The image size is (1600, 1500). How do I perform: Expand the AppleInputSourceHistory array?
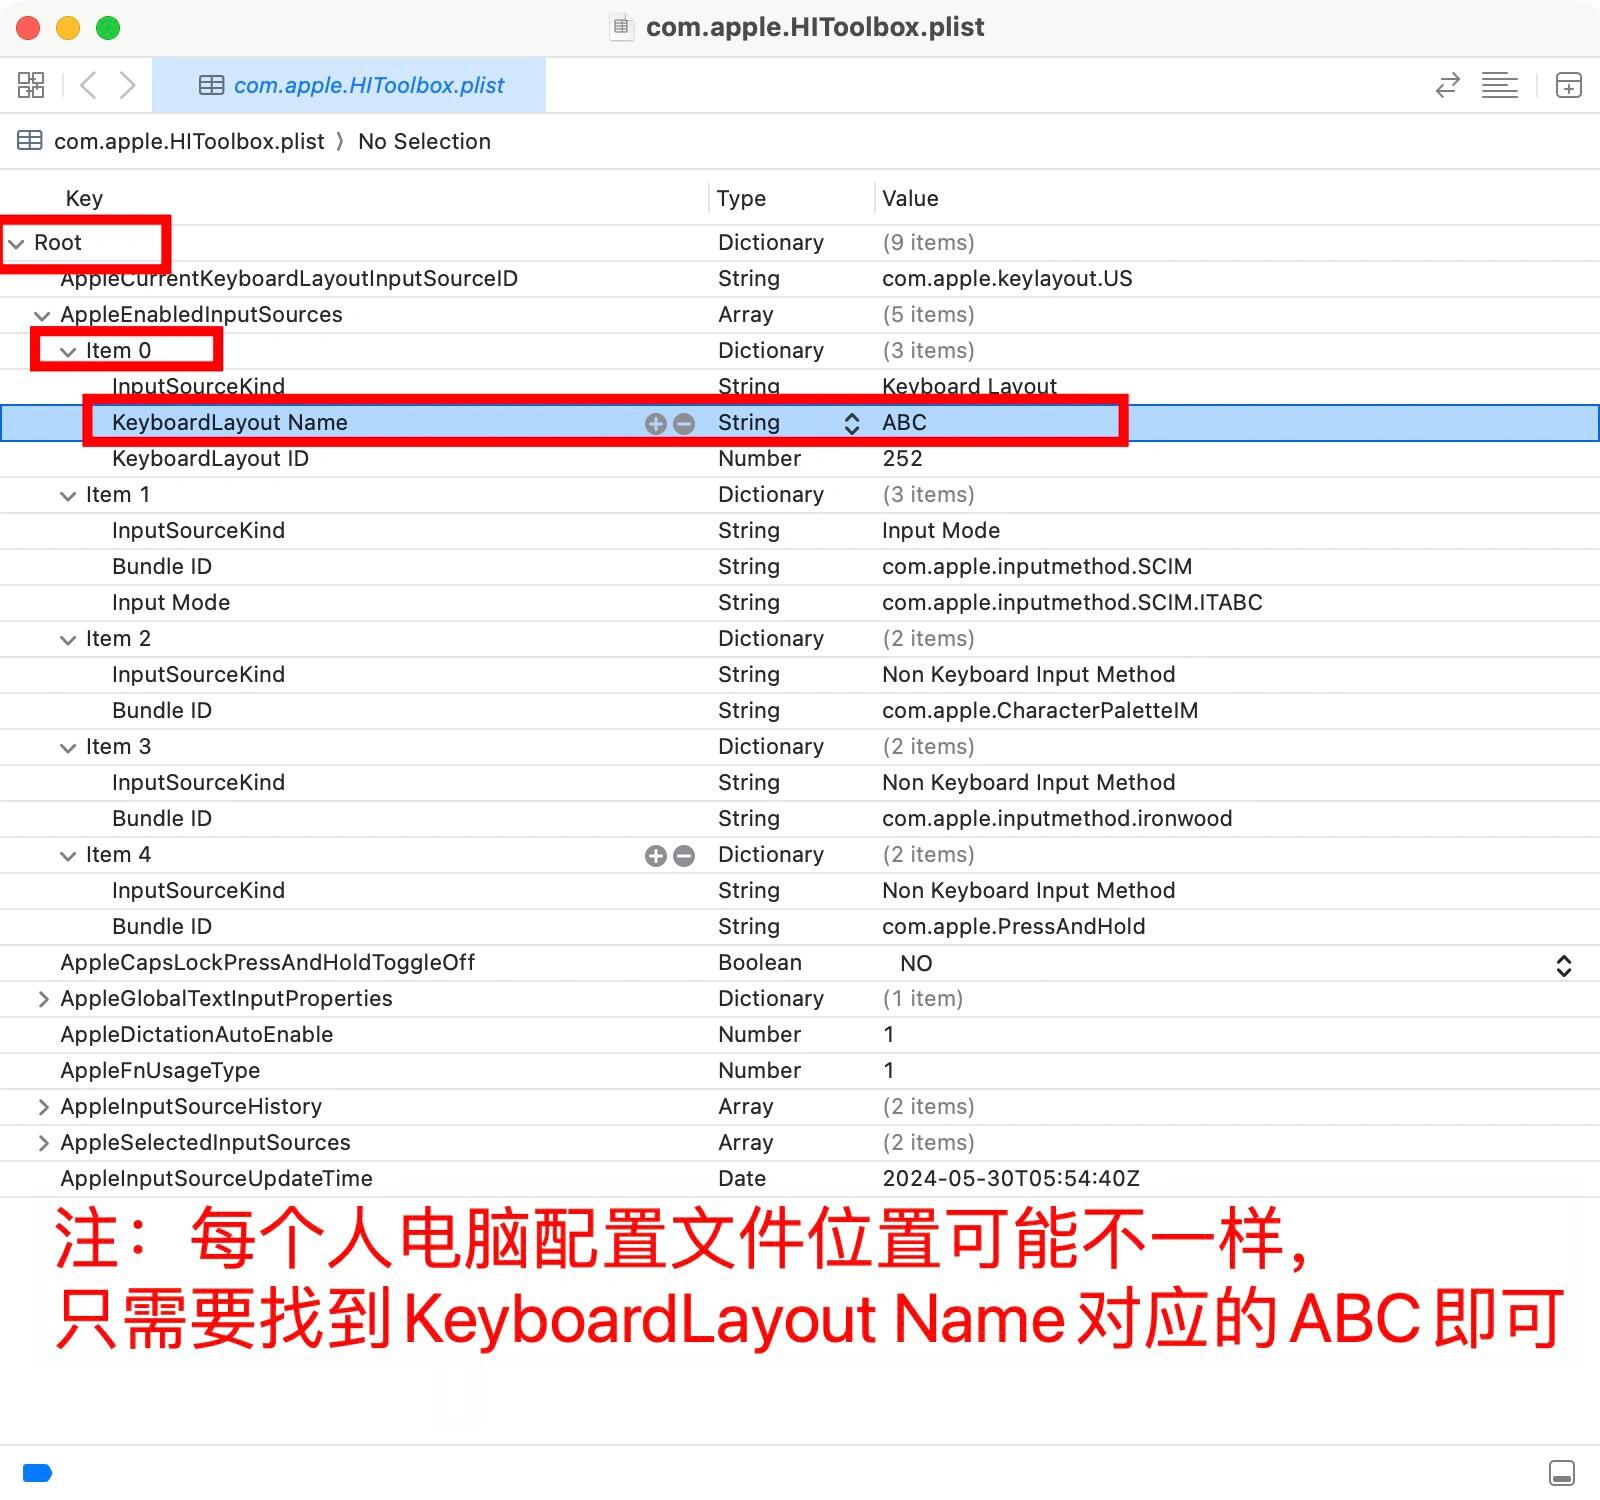(x=43, y=1107)
